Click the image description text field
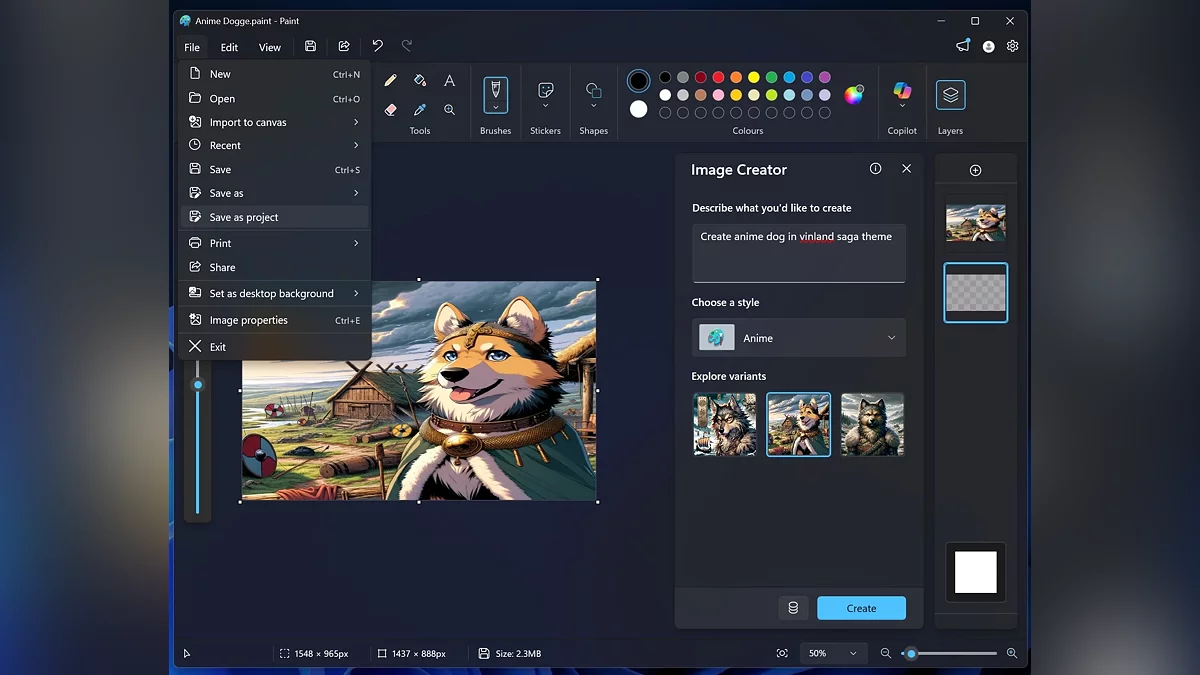 pyautogui.click(x=798, y=253)
